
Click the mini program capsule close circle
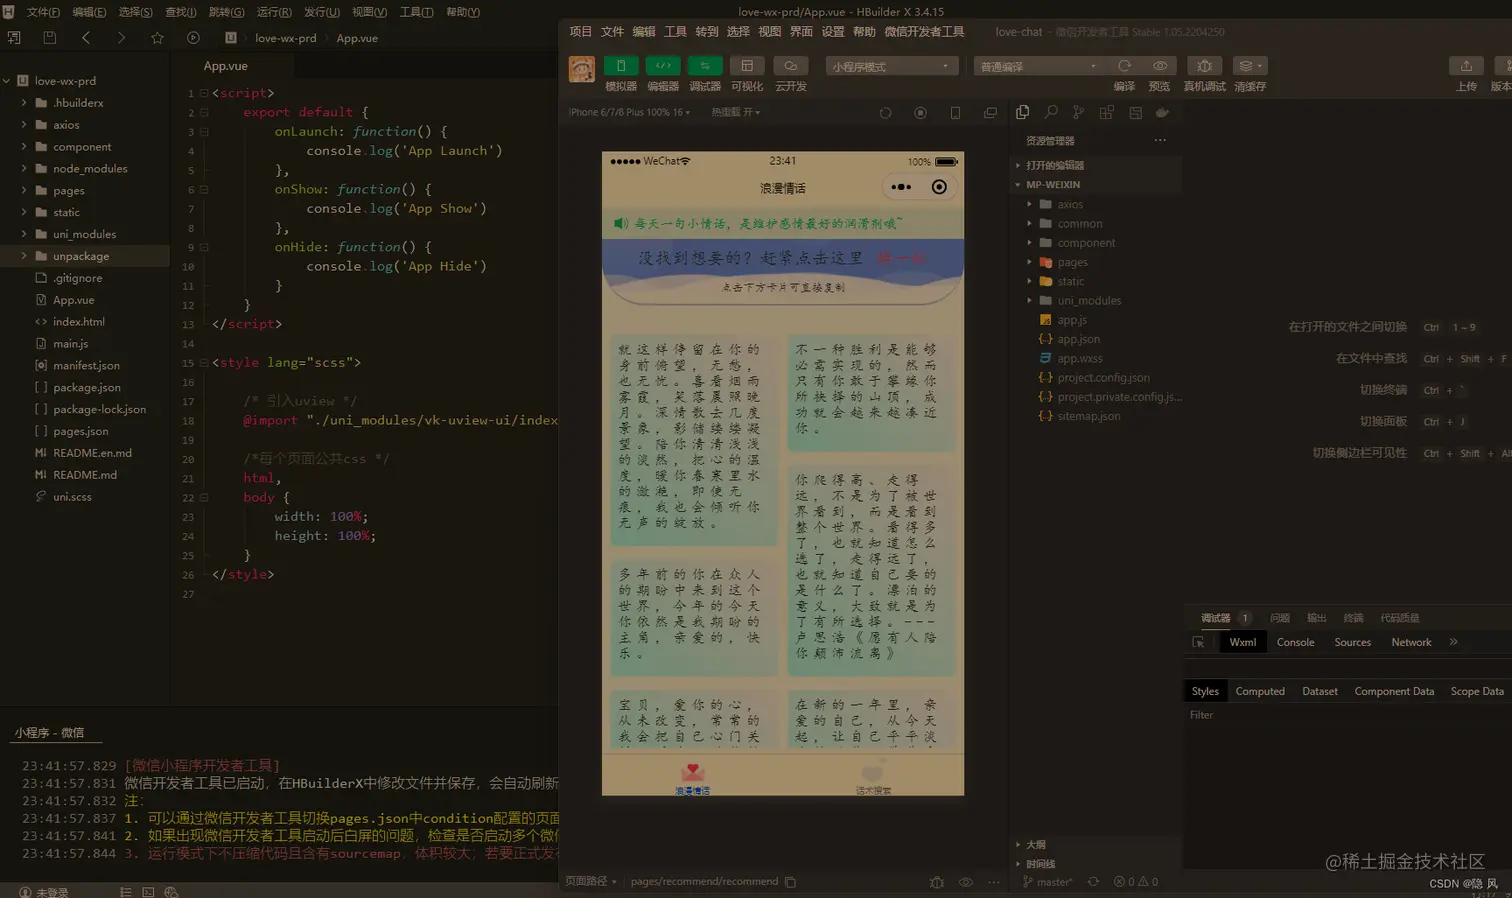point(939,187)
